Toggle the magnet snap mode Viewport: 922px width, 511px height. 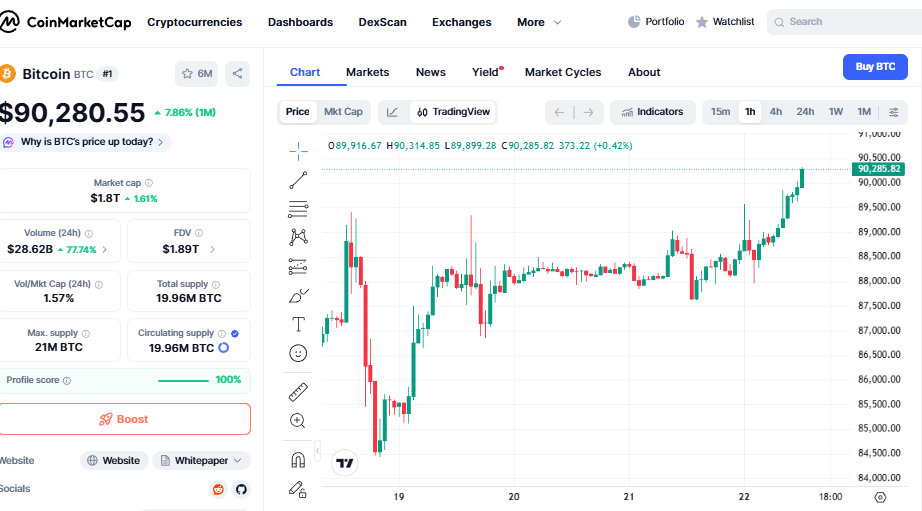tap(298, 460)
